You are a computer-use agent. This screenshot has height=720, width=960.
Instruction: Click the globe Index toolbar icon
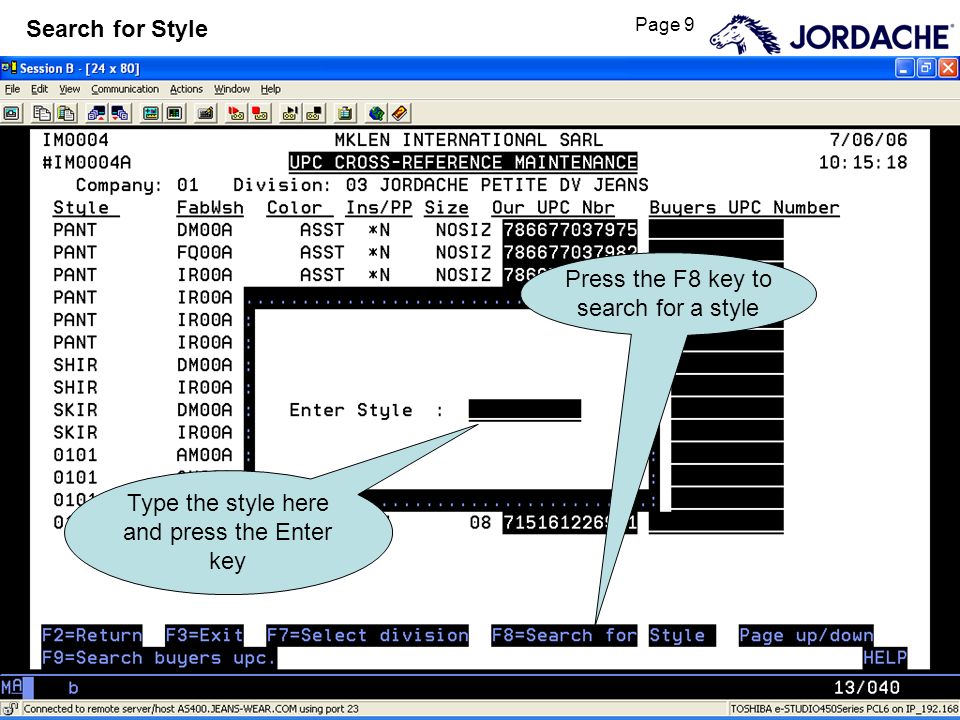coord(376,113)
